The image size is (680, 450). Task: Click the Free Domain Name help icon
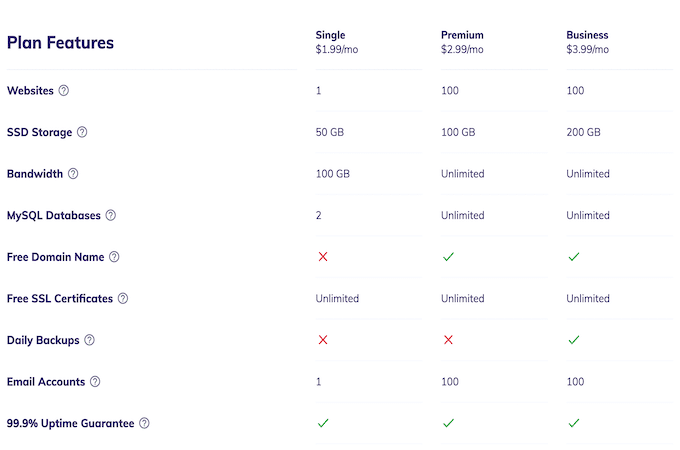click(x=114, y=257)
